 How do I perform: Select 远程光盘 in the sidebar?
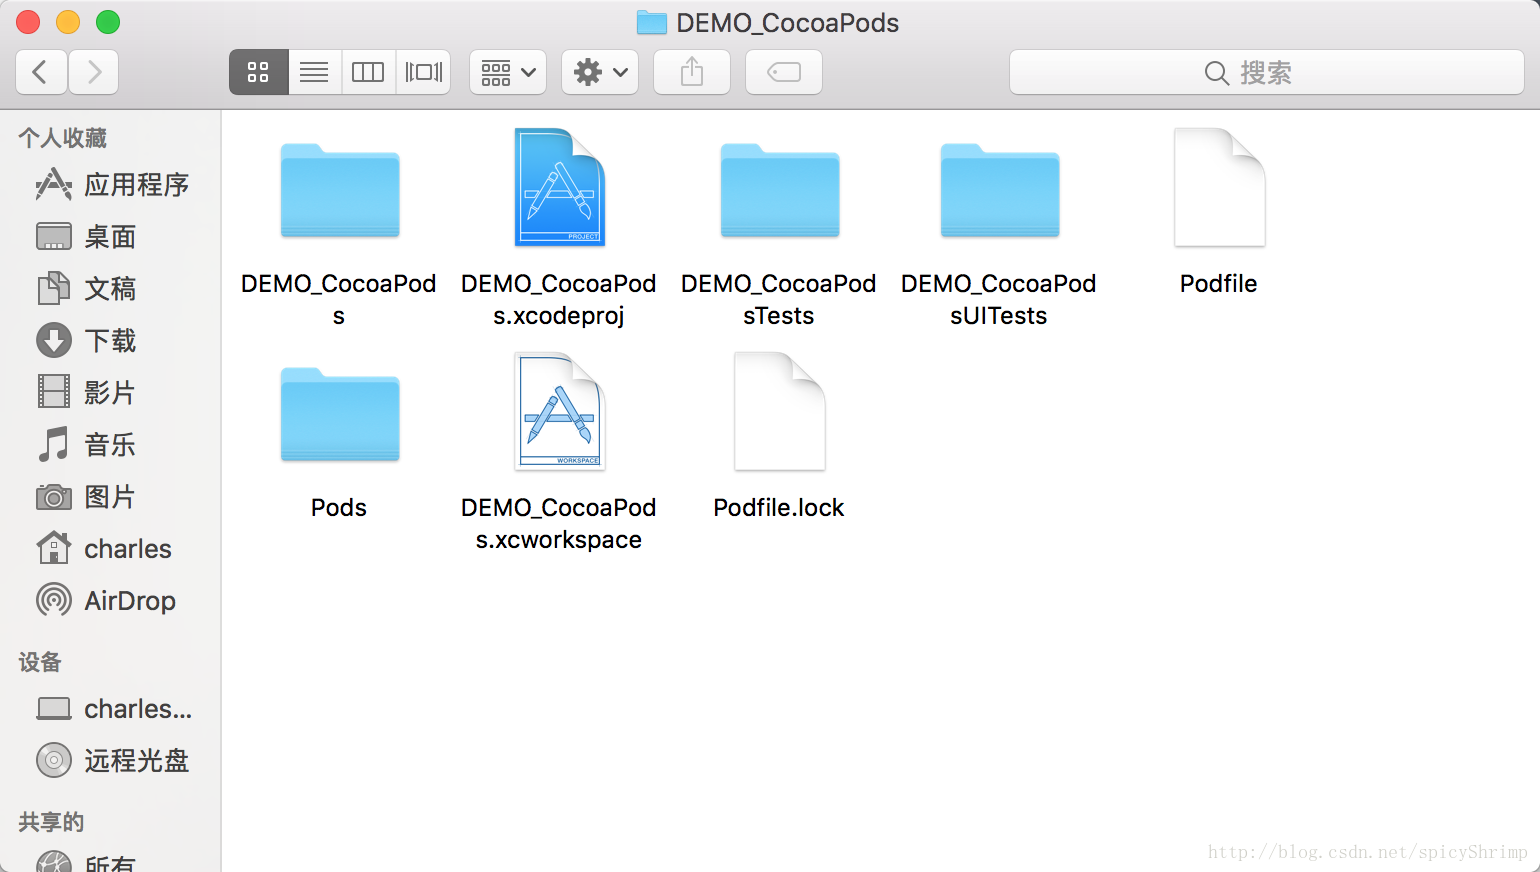pos(110,761)
